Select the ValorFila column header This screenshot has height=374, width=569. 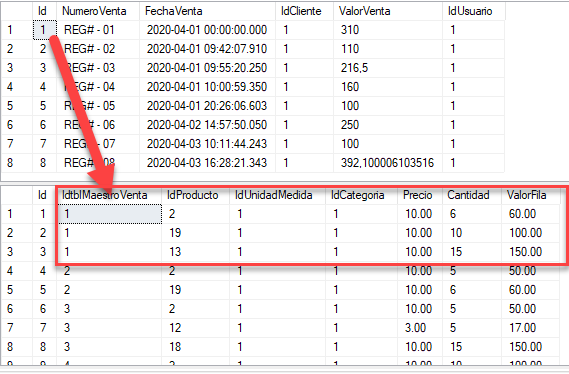tap(531, 195)
